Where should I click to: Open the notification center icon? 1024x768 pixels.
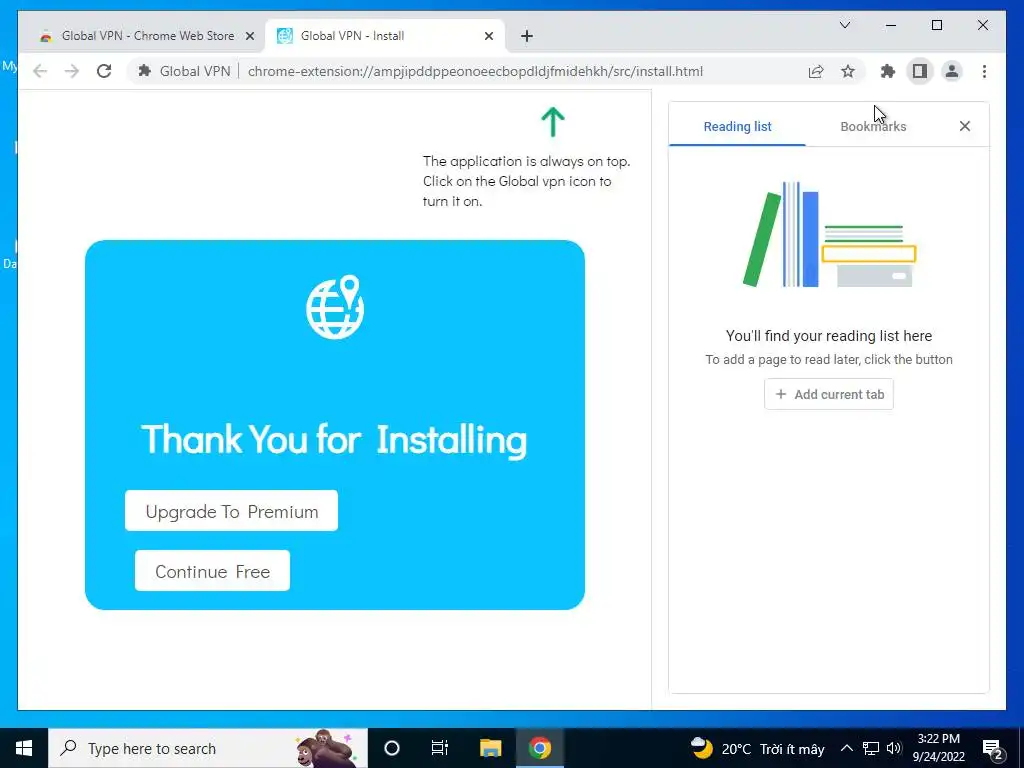point(993,748)
